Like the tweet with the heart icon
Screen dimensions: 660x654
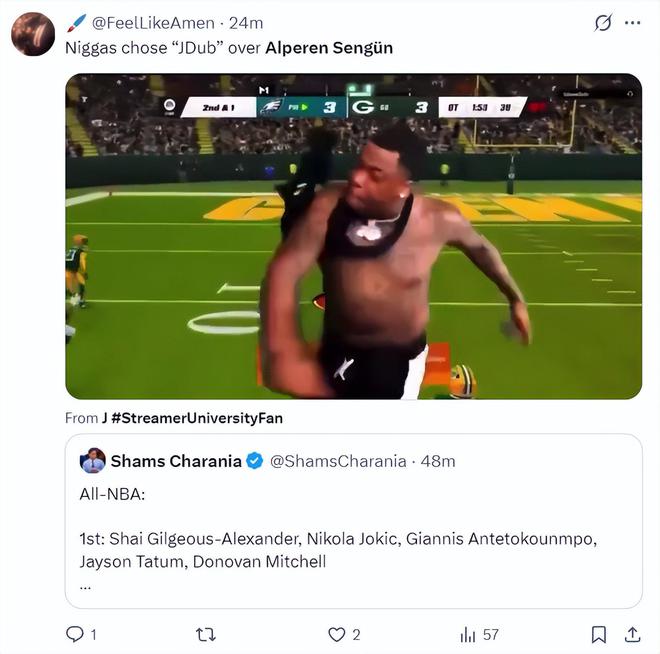click(x=337, y=634)
